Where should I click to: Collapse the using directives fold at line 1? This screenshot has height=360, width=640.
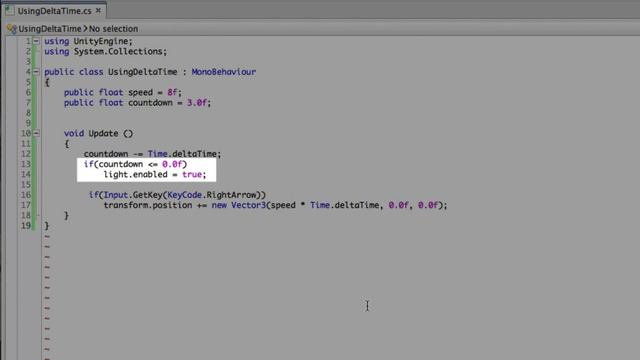pos(36,41)
